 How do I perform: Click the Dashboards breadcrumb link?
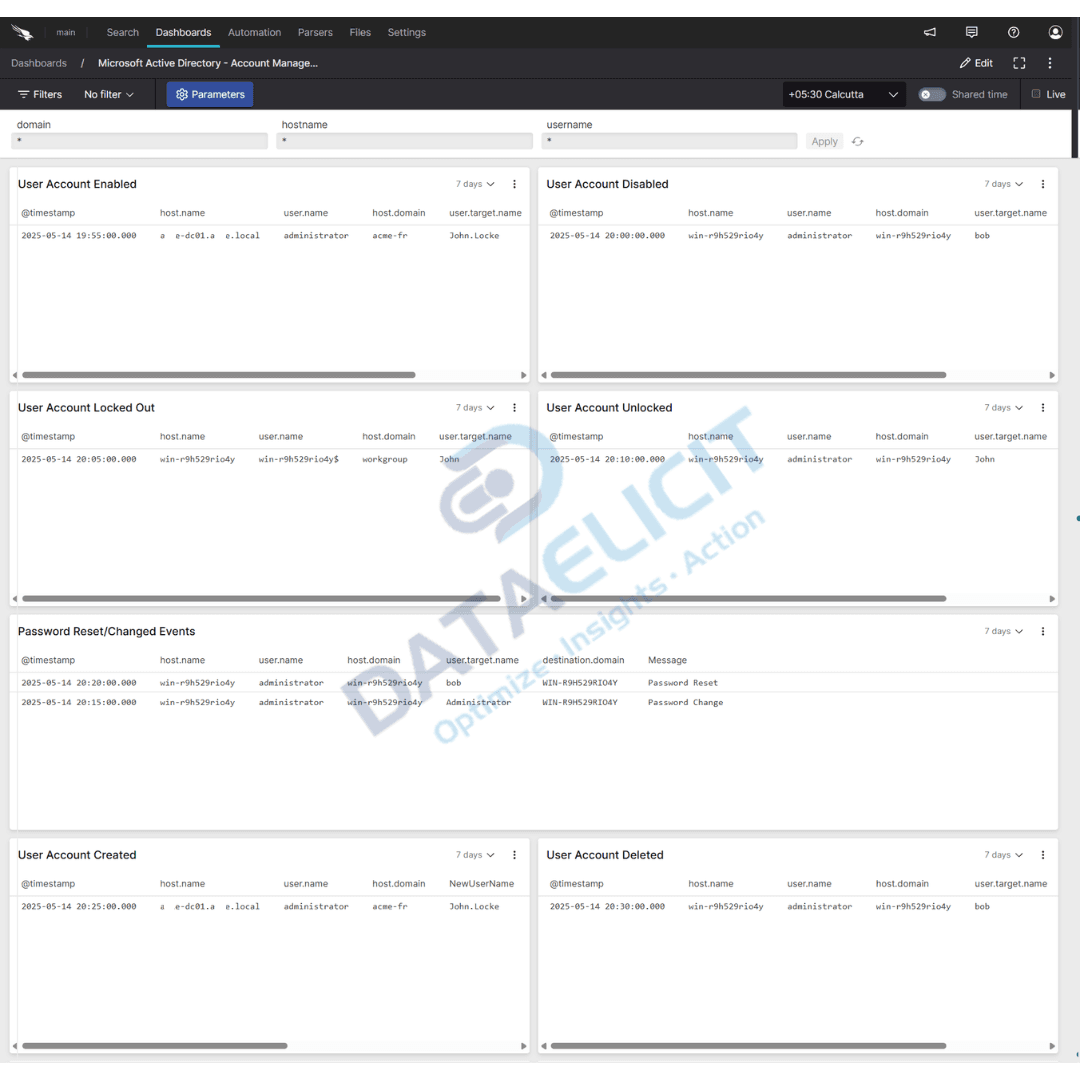point(39,62)
